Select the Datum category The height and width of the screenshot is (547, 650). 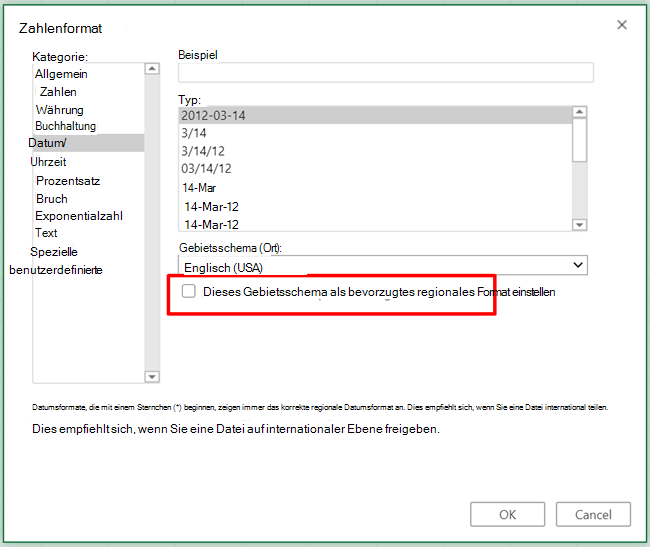click(x=86, y=143)
